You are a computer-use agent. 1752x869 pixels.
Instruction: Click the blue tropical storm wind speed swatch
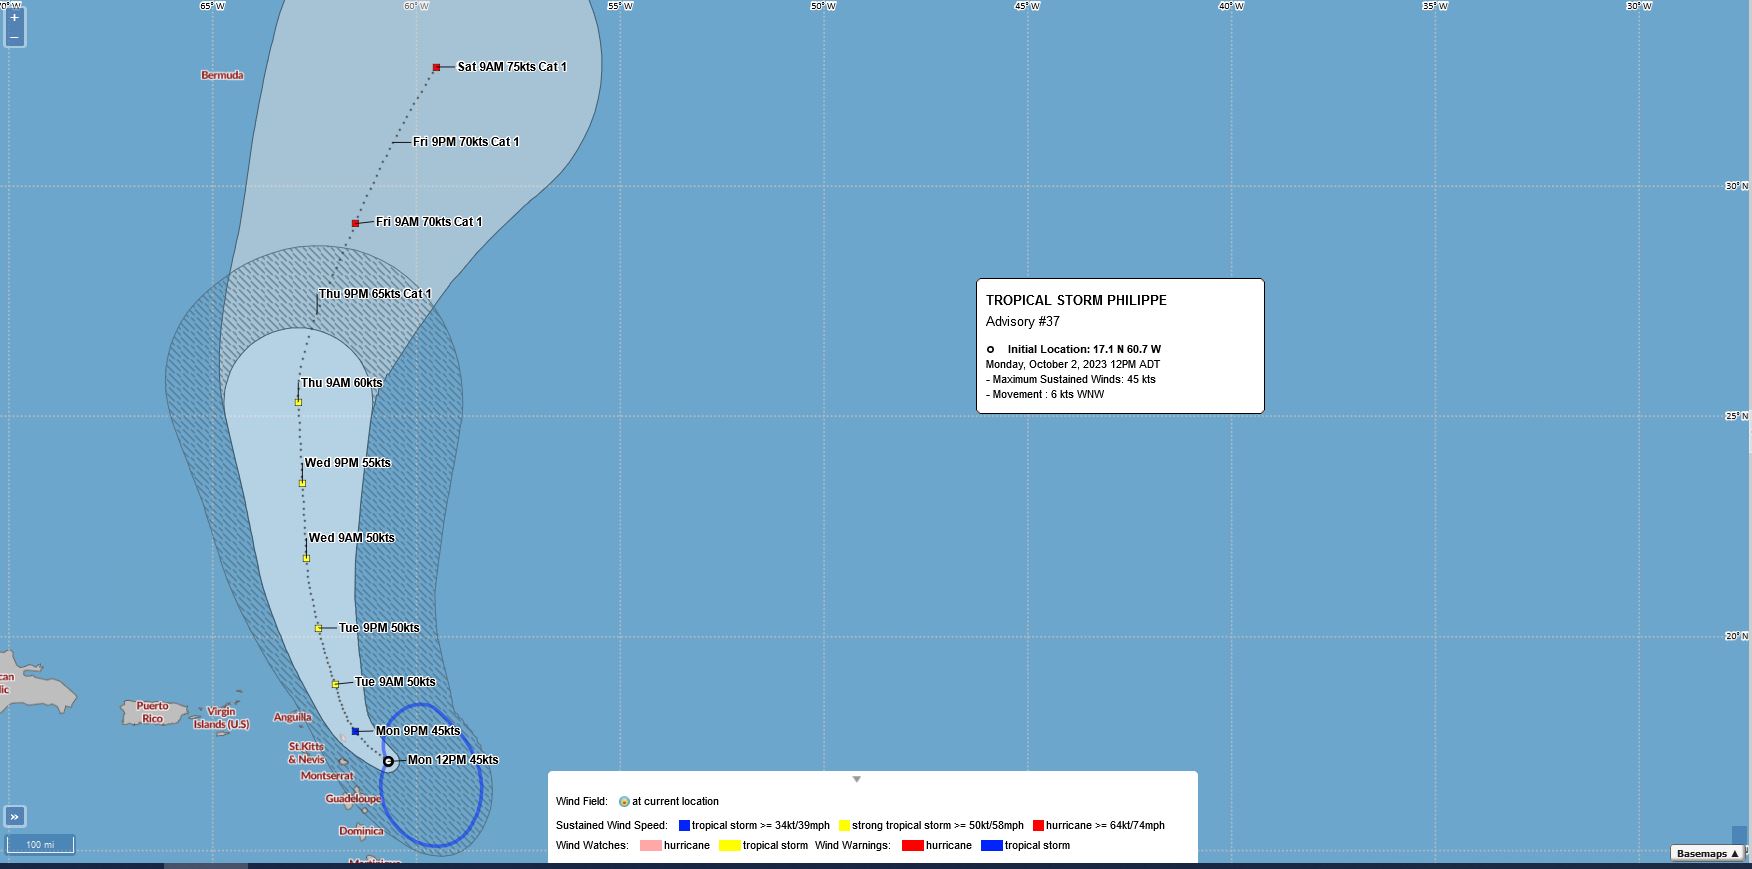[x=684, y=826]
